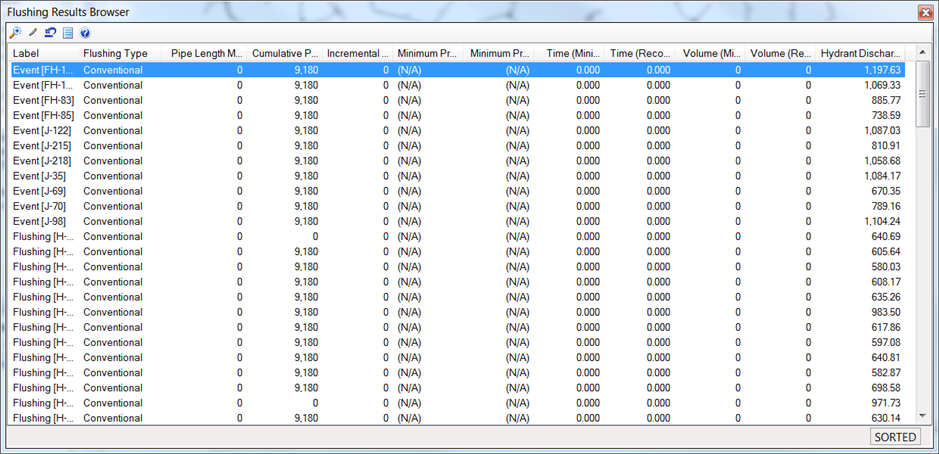Viewport: 939px width, 454px height.
Task: Select the Event [J-98] row
Action: 458,221
